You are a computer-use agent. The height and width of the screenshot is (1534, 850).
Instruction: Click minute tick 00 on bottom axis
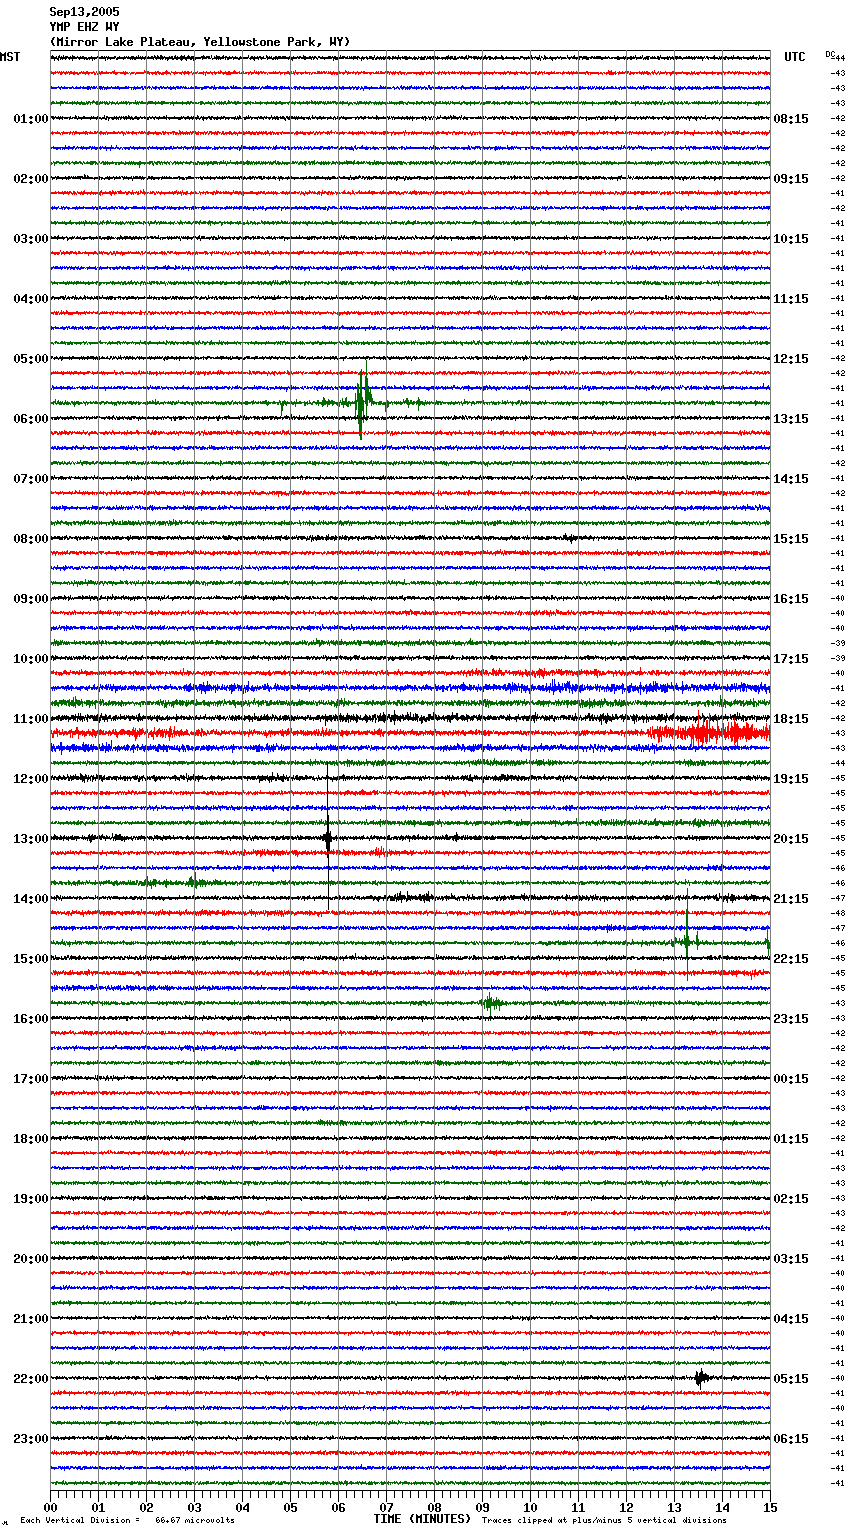point(50,1507)
